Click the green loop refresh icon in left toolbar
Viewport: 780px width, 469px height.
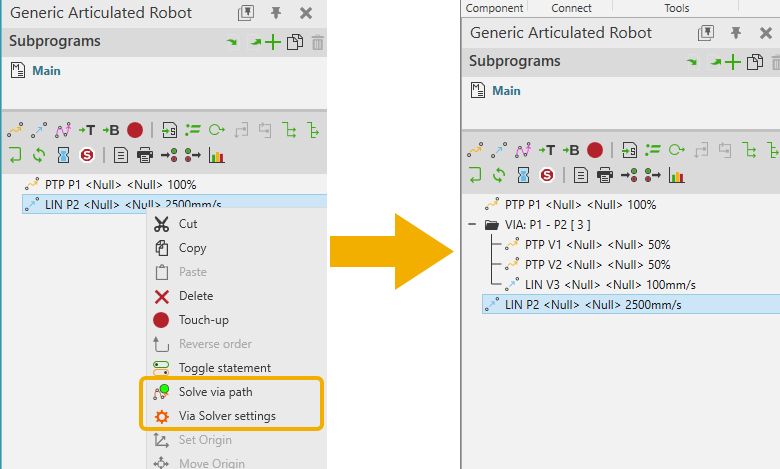pos(39,155)
